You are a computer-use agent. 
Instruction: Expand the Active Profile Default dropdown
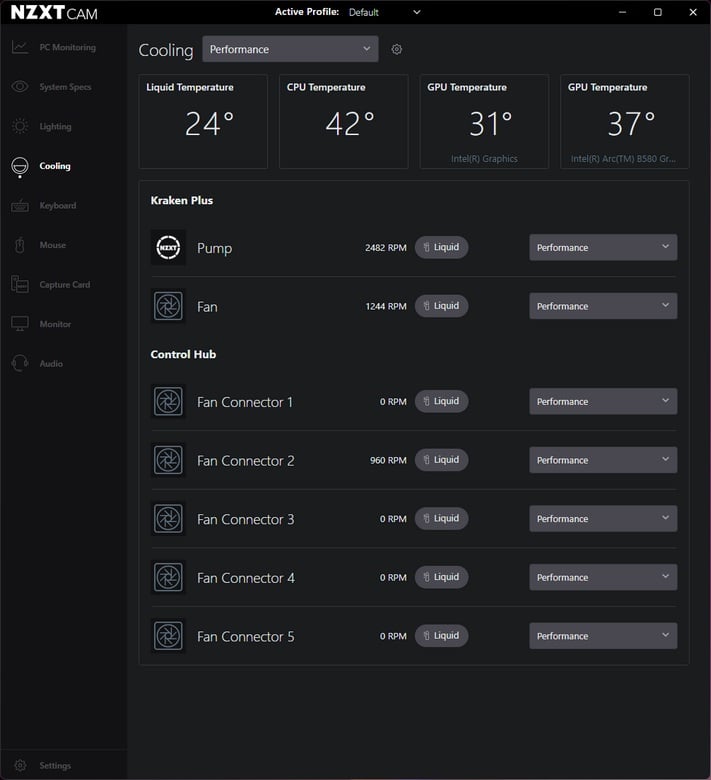385,12
